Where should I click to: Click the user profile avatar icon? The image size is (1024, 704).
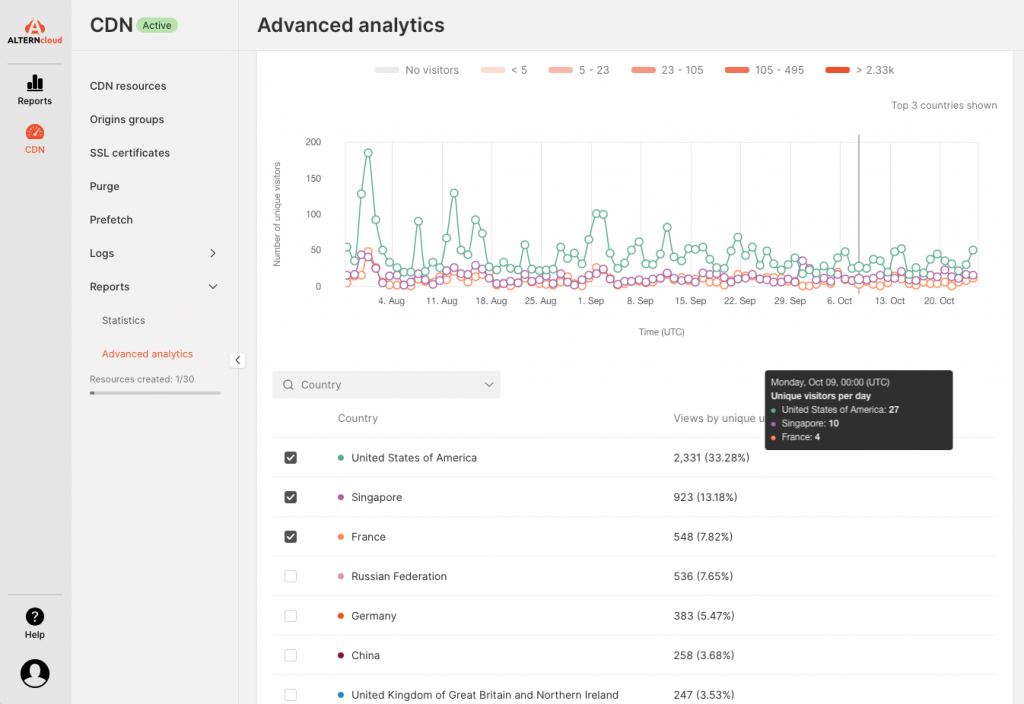tap(35, 673)
